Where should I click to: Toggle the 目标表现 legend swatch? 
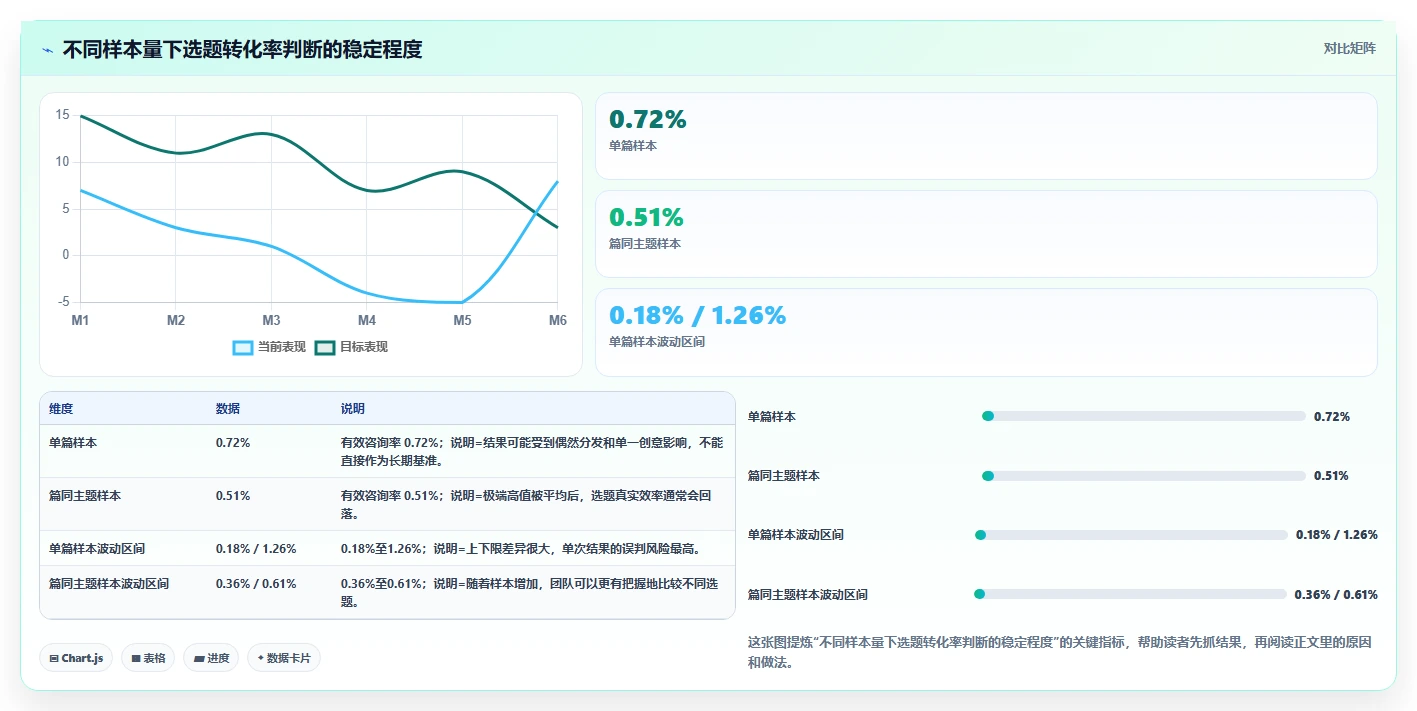tap(325, 347)
